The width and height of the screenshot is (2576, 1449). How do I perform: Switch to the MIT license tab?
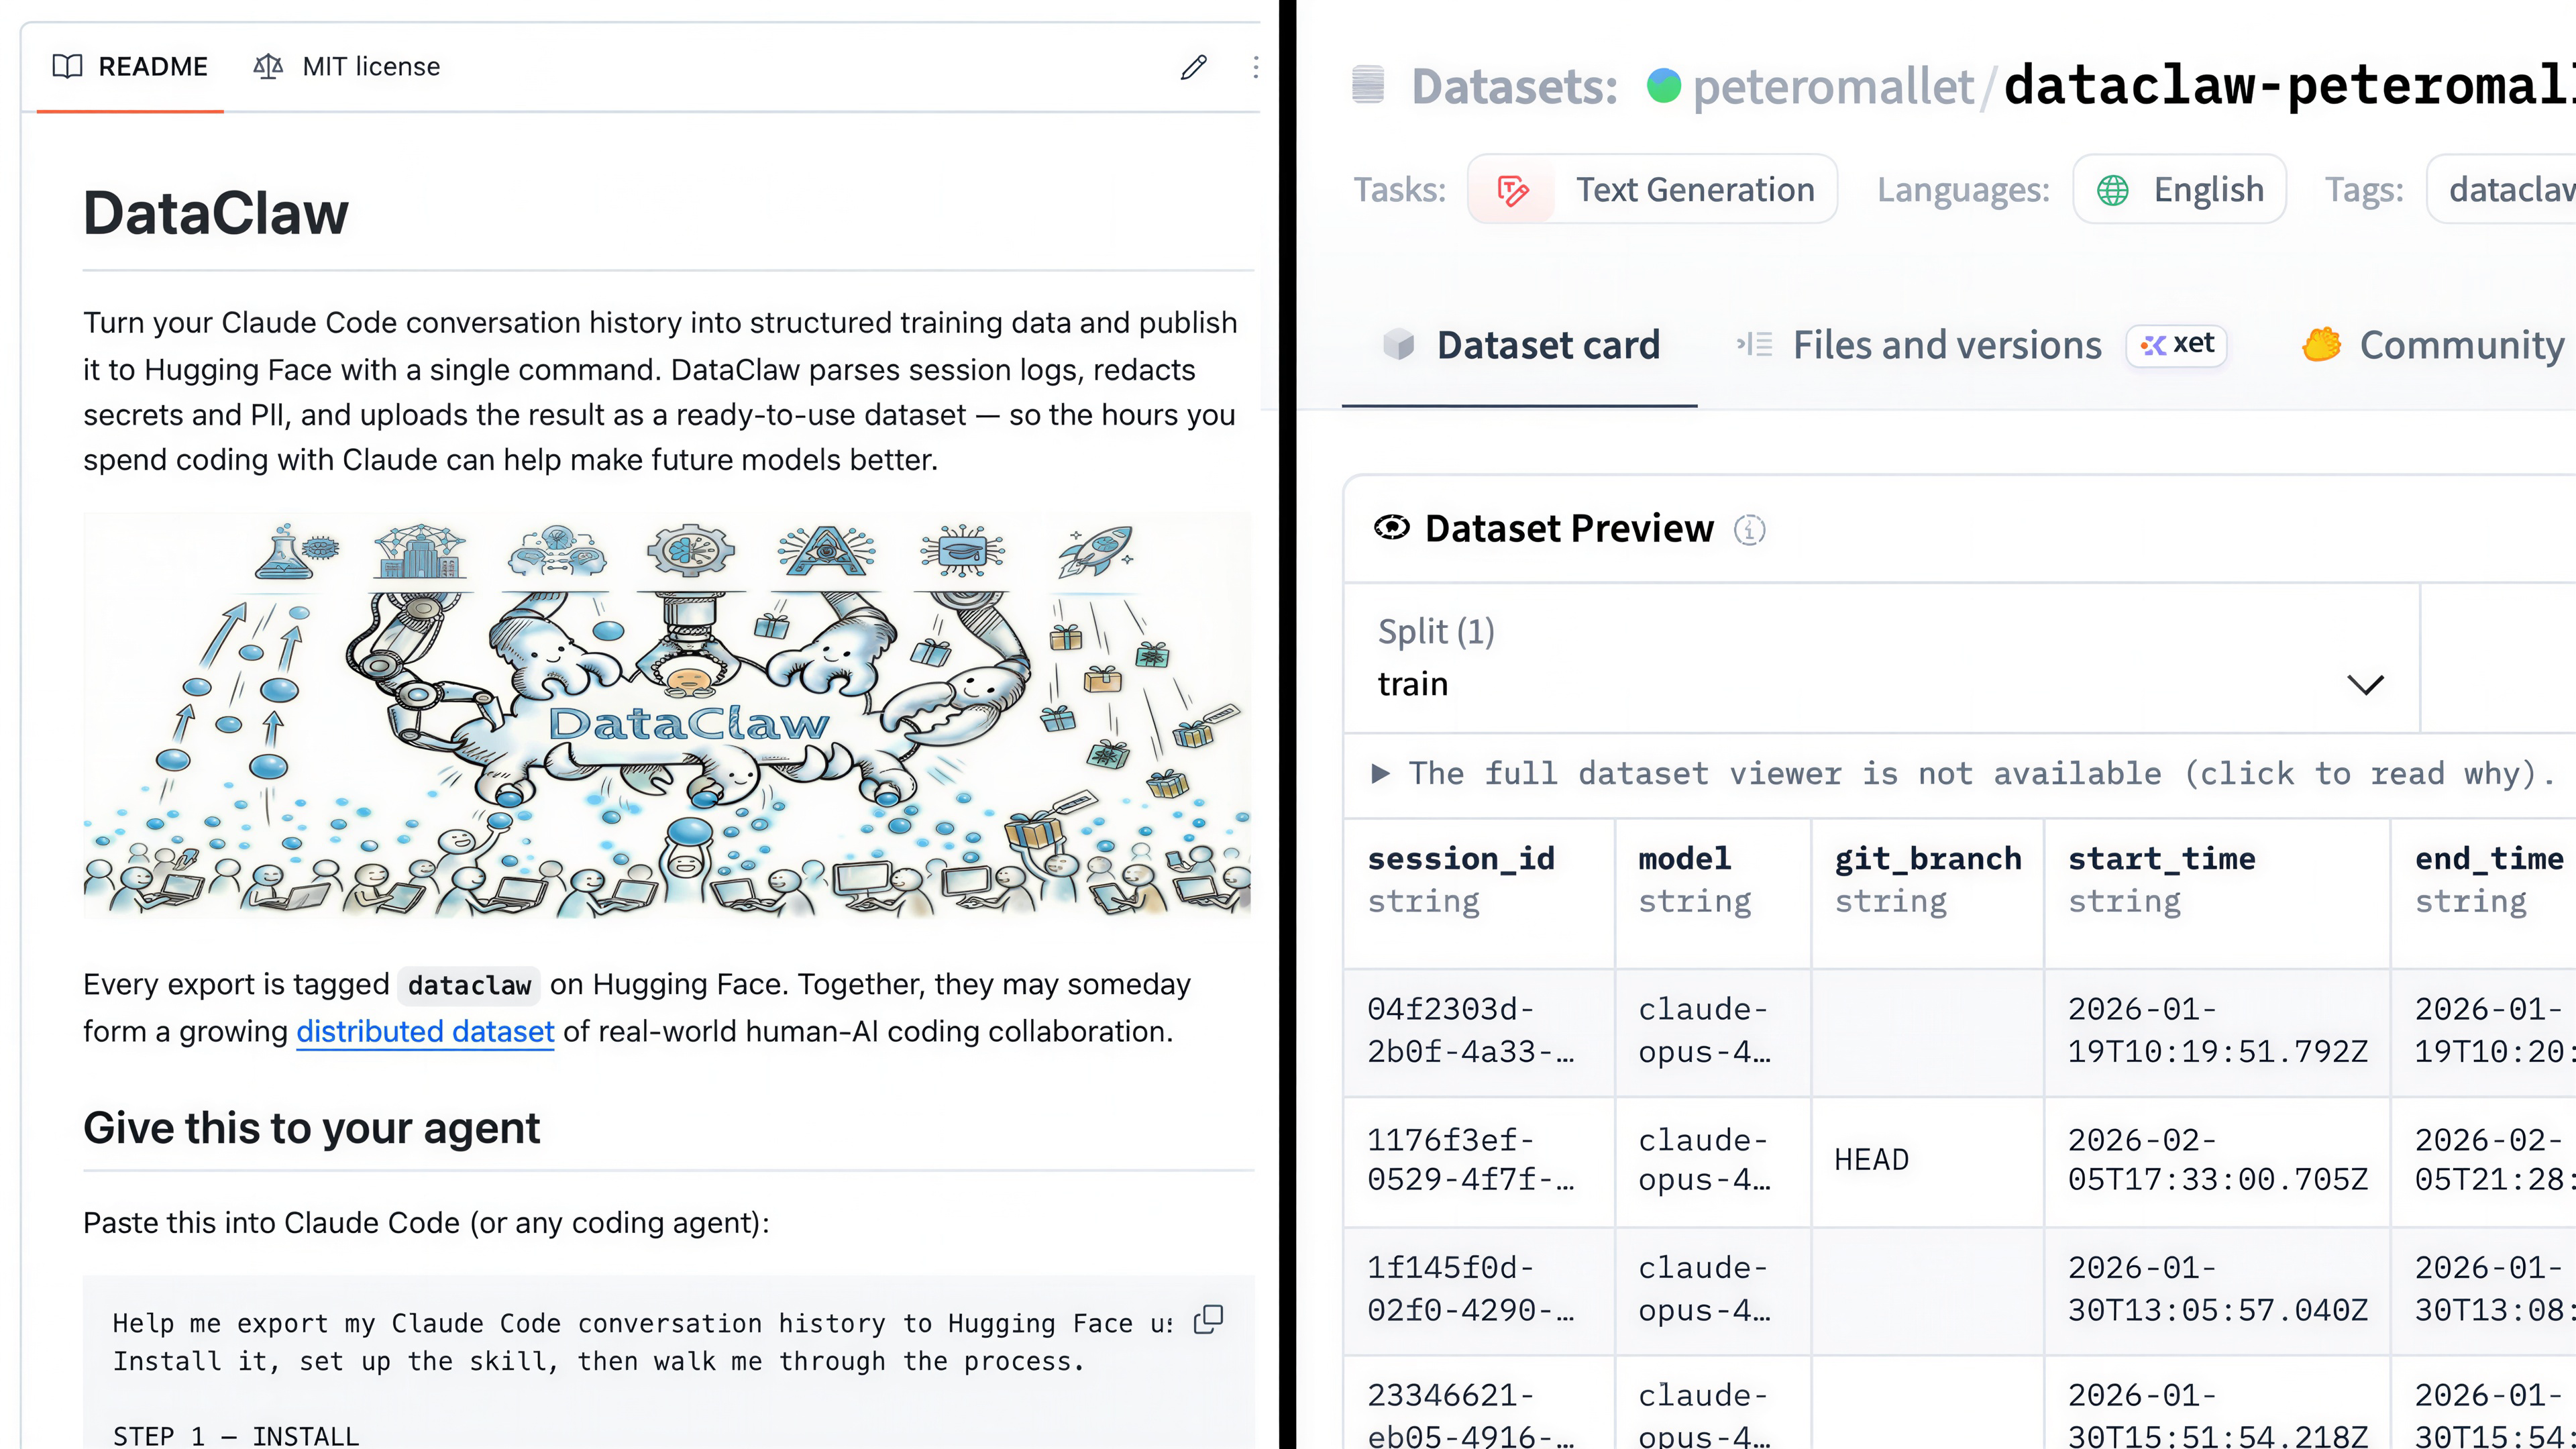(x=347, y=67)
